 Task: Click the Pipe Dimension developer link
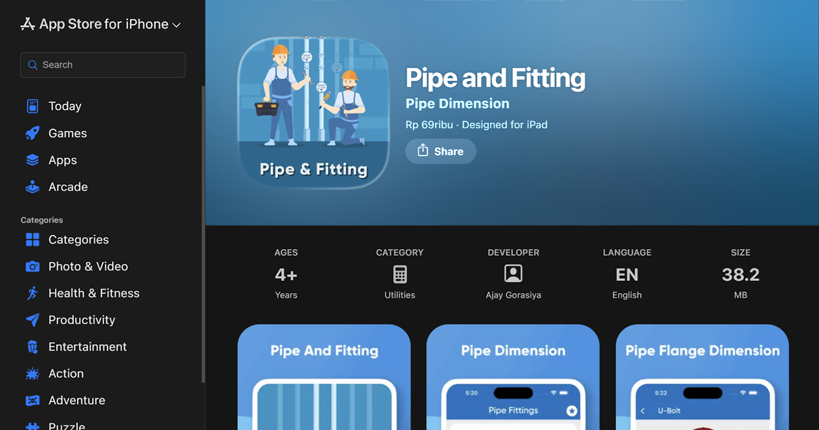[x=457, y=103]
